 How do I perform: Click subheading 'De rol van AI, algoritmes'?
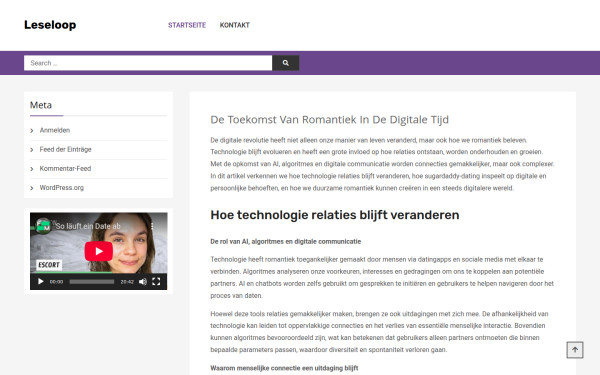pos(285,241)
